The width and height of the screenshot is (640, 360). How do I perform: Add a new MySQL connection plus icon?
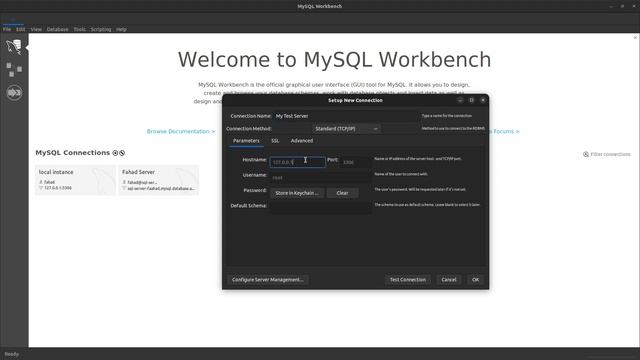[x=115, y=153]
